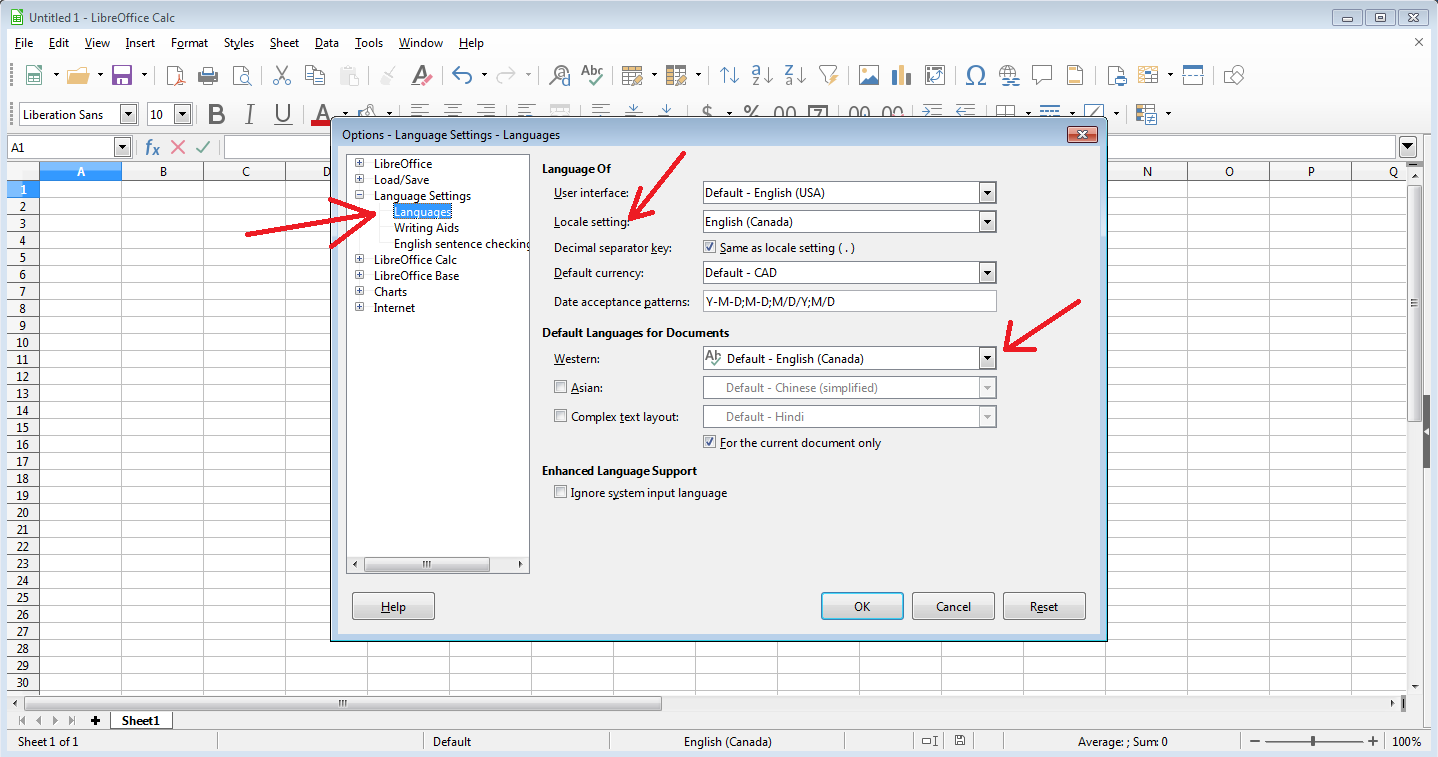Tick Ignore system input language
Image resolution: width=1438 pixels, height=757 pixels.
pos(560,493)
